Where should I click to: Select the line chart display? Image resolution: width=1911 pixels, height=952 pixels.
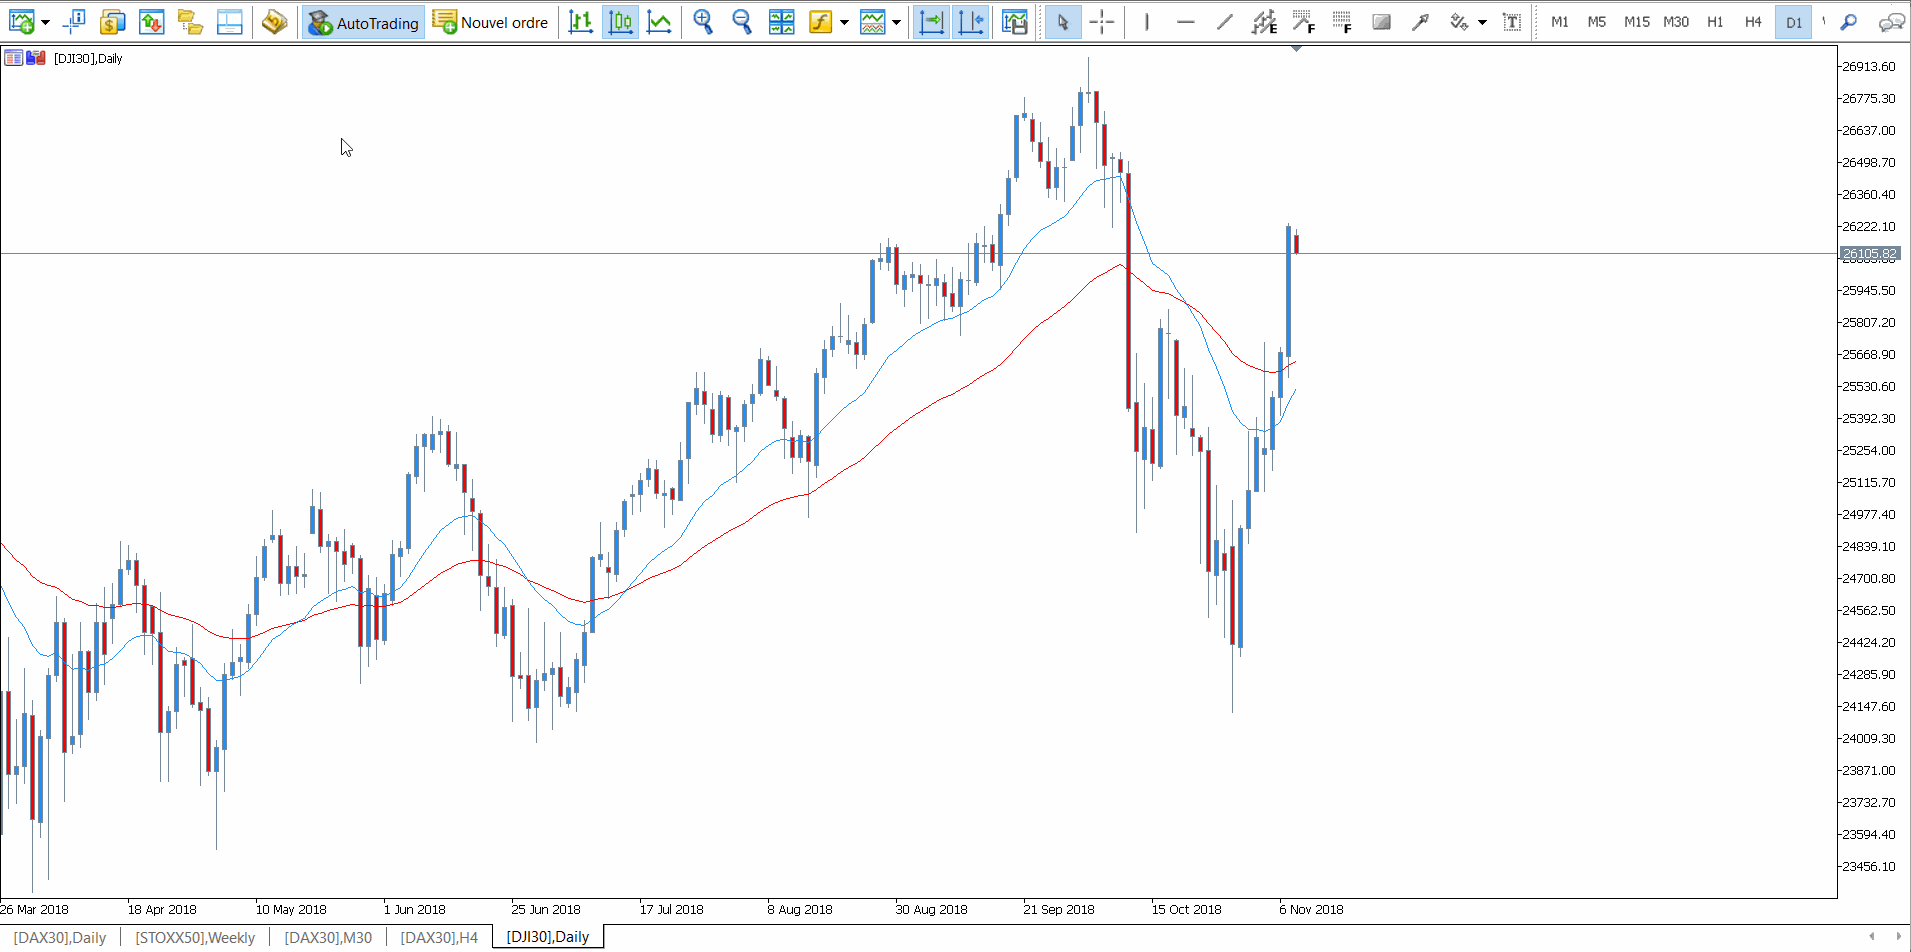point(659,21)
